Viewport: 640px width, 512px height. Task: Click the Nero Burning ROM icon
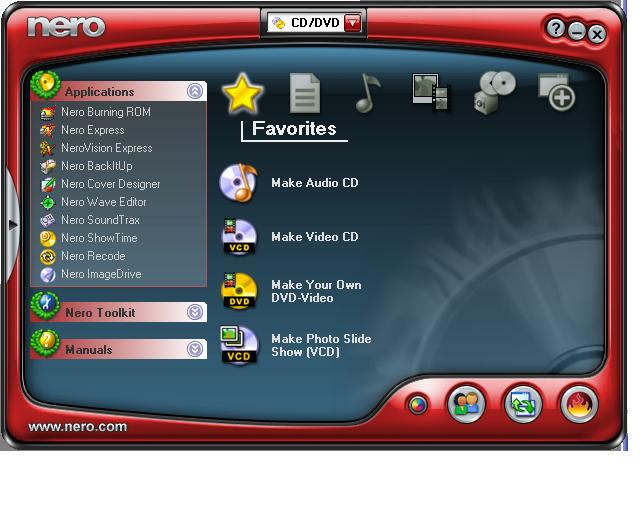(x=48, y=112)
